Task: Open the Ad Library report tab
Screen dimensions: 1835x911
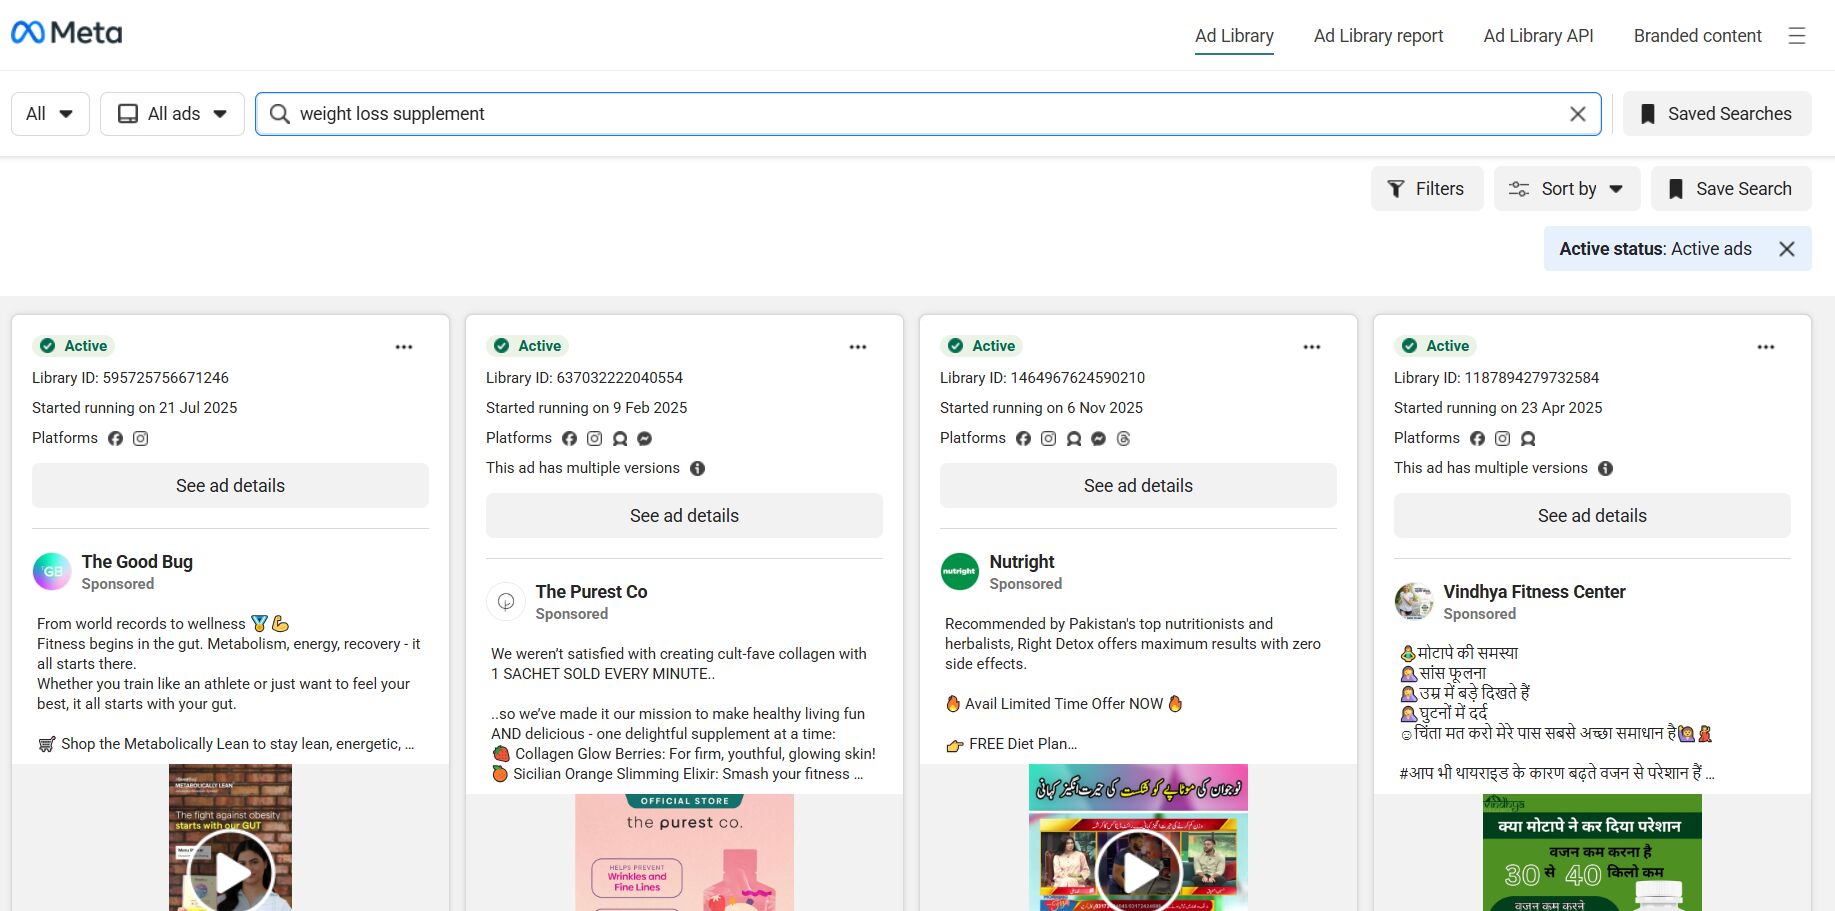Action: (1378, 36)
